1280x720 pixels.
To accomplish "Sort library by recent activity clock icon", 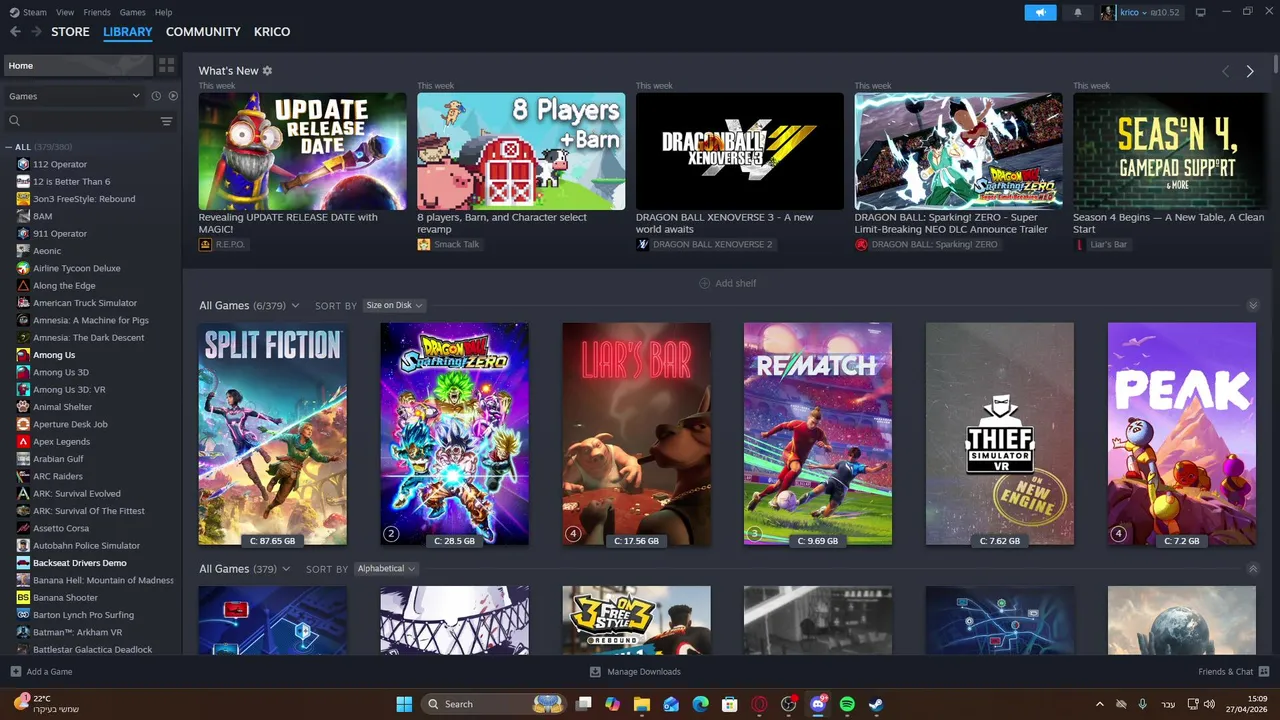I will pos(156,96).
